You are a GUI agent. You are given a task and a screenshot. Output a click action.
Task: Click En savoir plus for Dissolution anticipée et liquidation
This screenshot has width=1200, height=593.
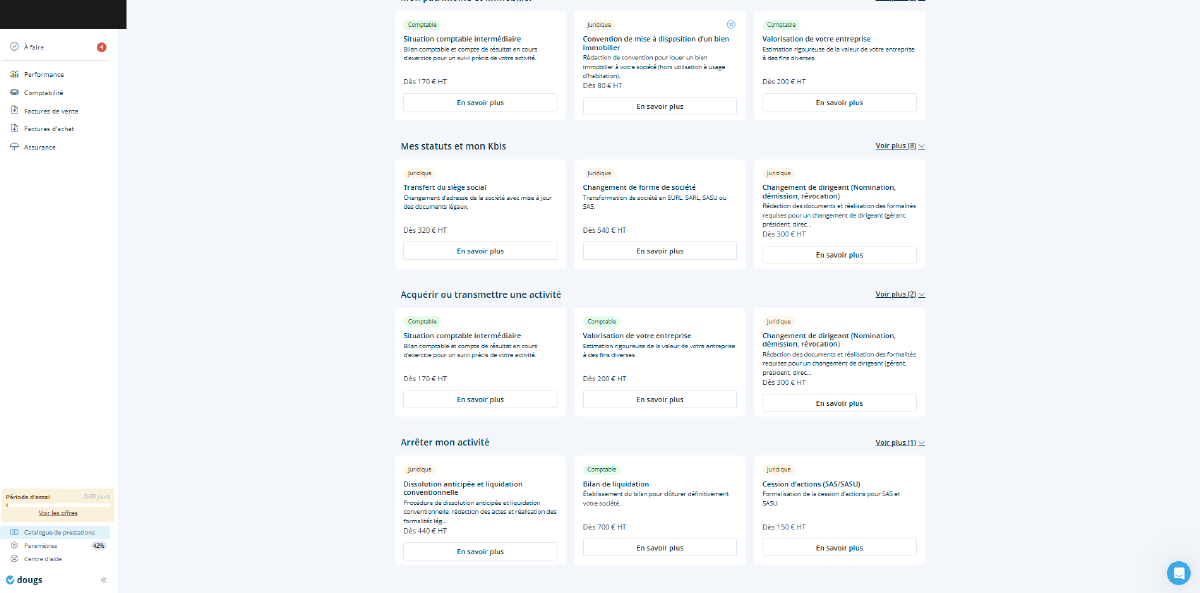click(480, 551)
